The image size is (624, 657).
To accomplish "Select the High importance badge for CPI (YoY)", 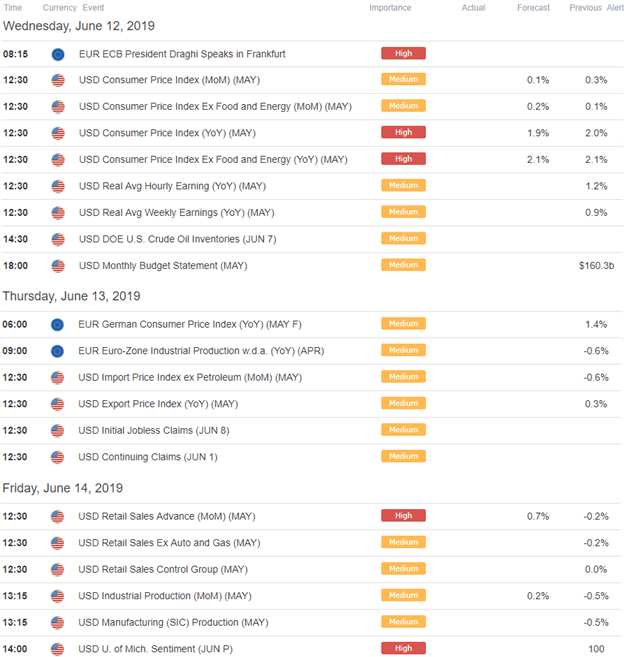I will coord(403,132).
